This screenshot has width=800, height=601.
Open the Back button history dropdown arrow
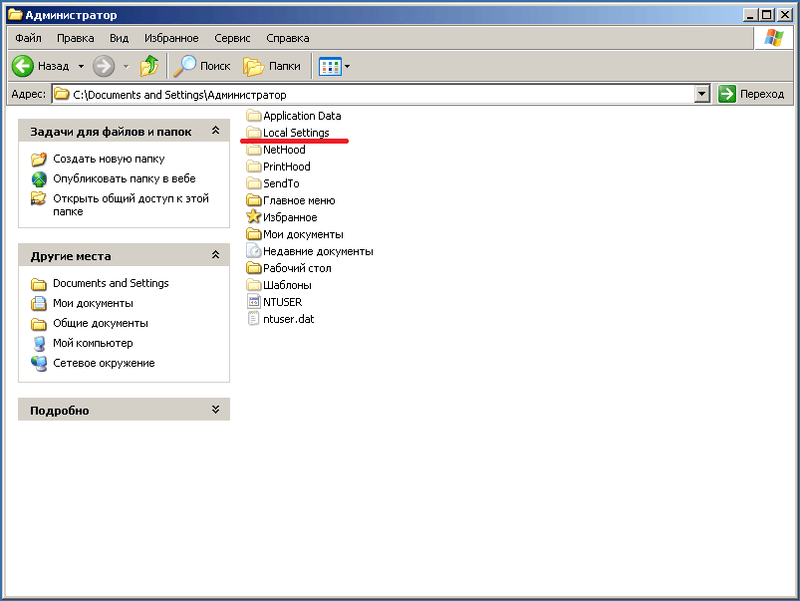(x=81, y=66)
